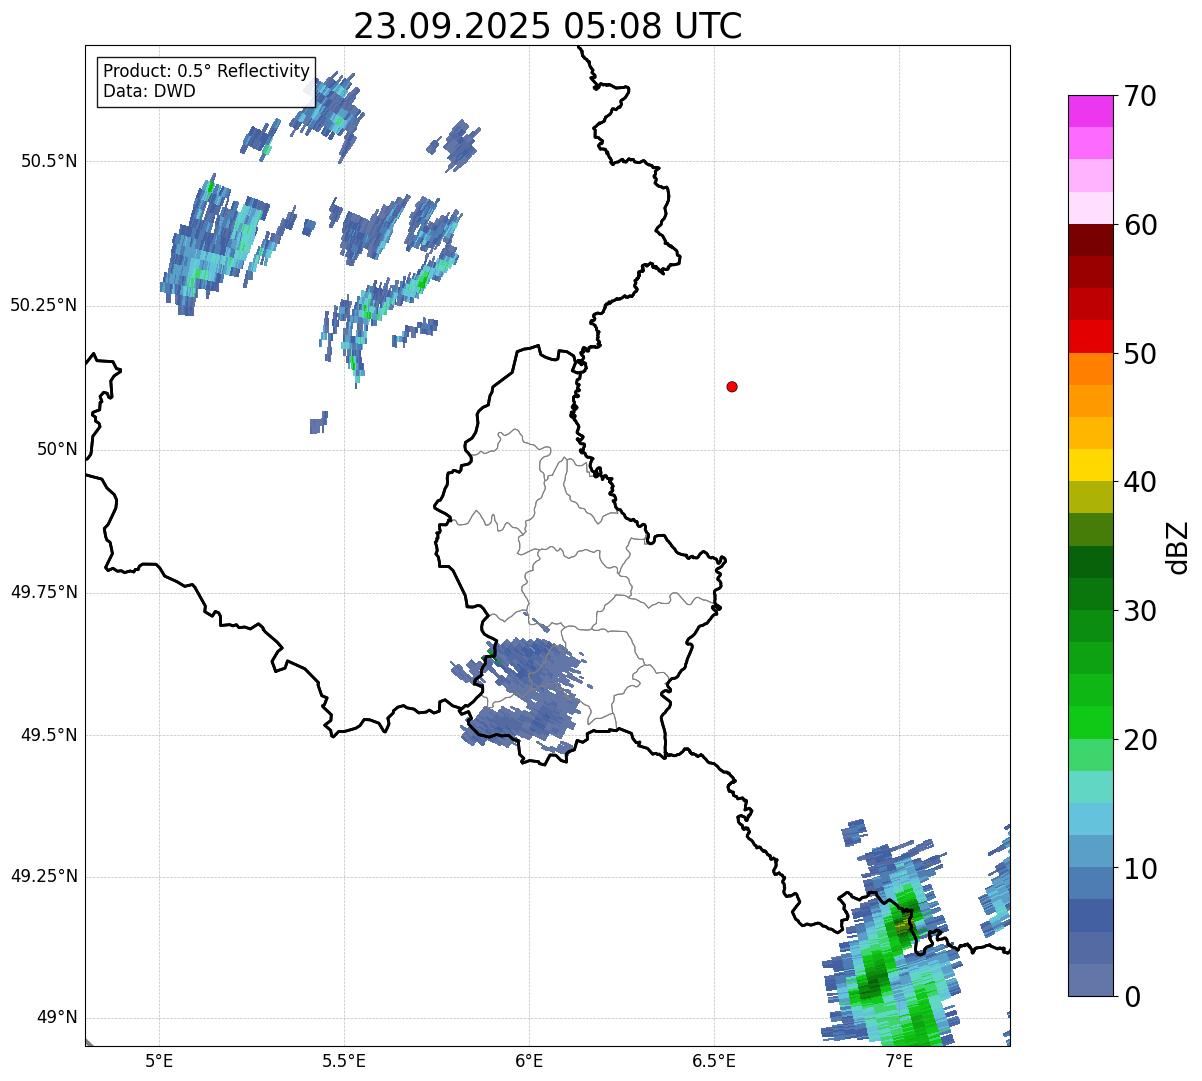Click the small isolated echo near 50°N, 5.4°E
This screenshot has width=1202, height=1081.
[319, 423]
